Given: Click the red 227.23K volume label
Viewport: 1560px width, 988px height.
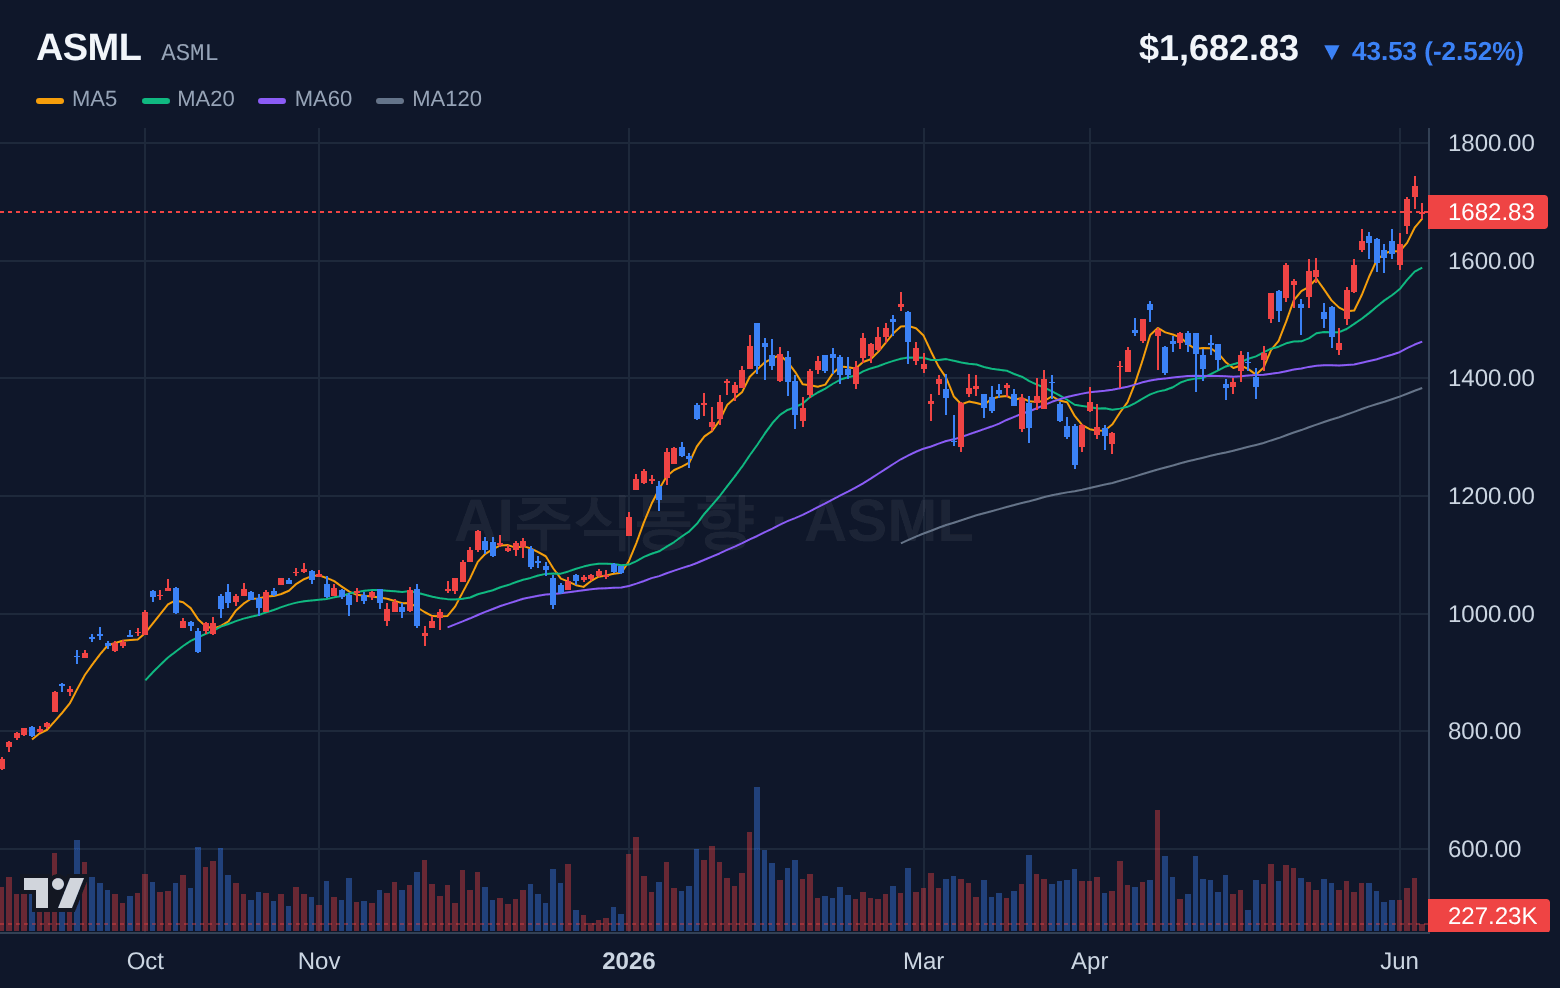Looking at the screenshot, I should pyautogui.click(x=1489, y=916).
